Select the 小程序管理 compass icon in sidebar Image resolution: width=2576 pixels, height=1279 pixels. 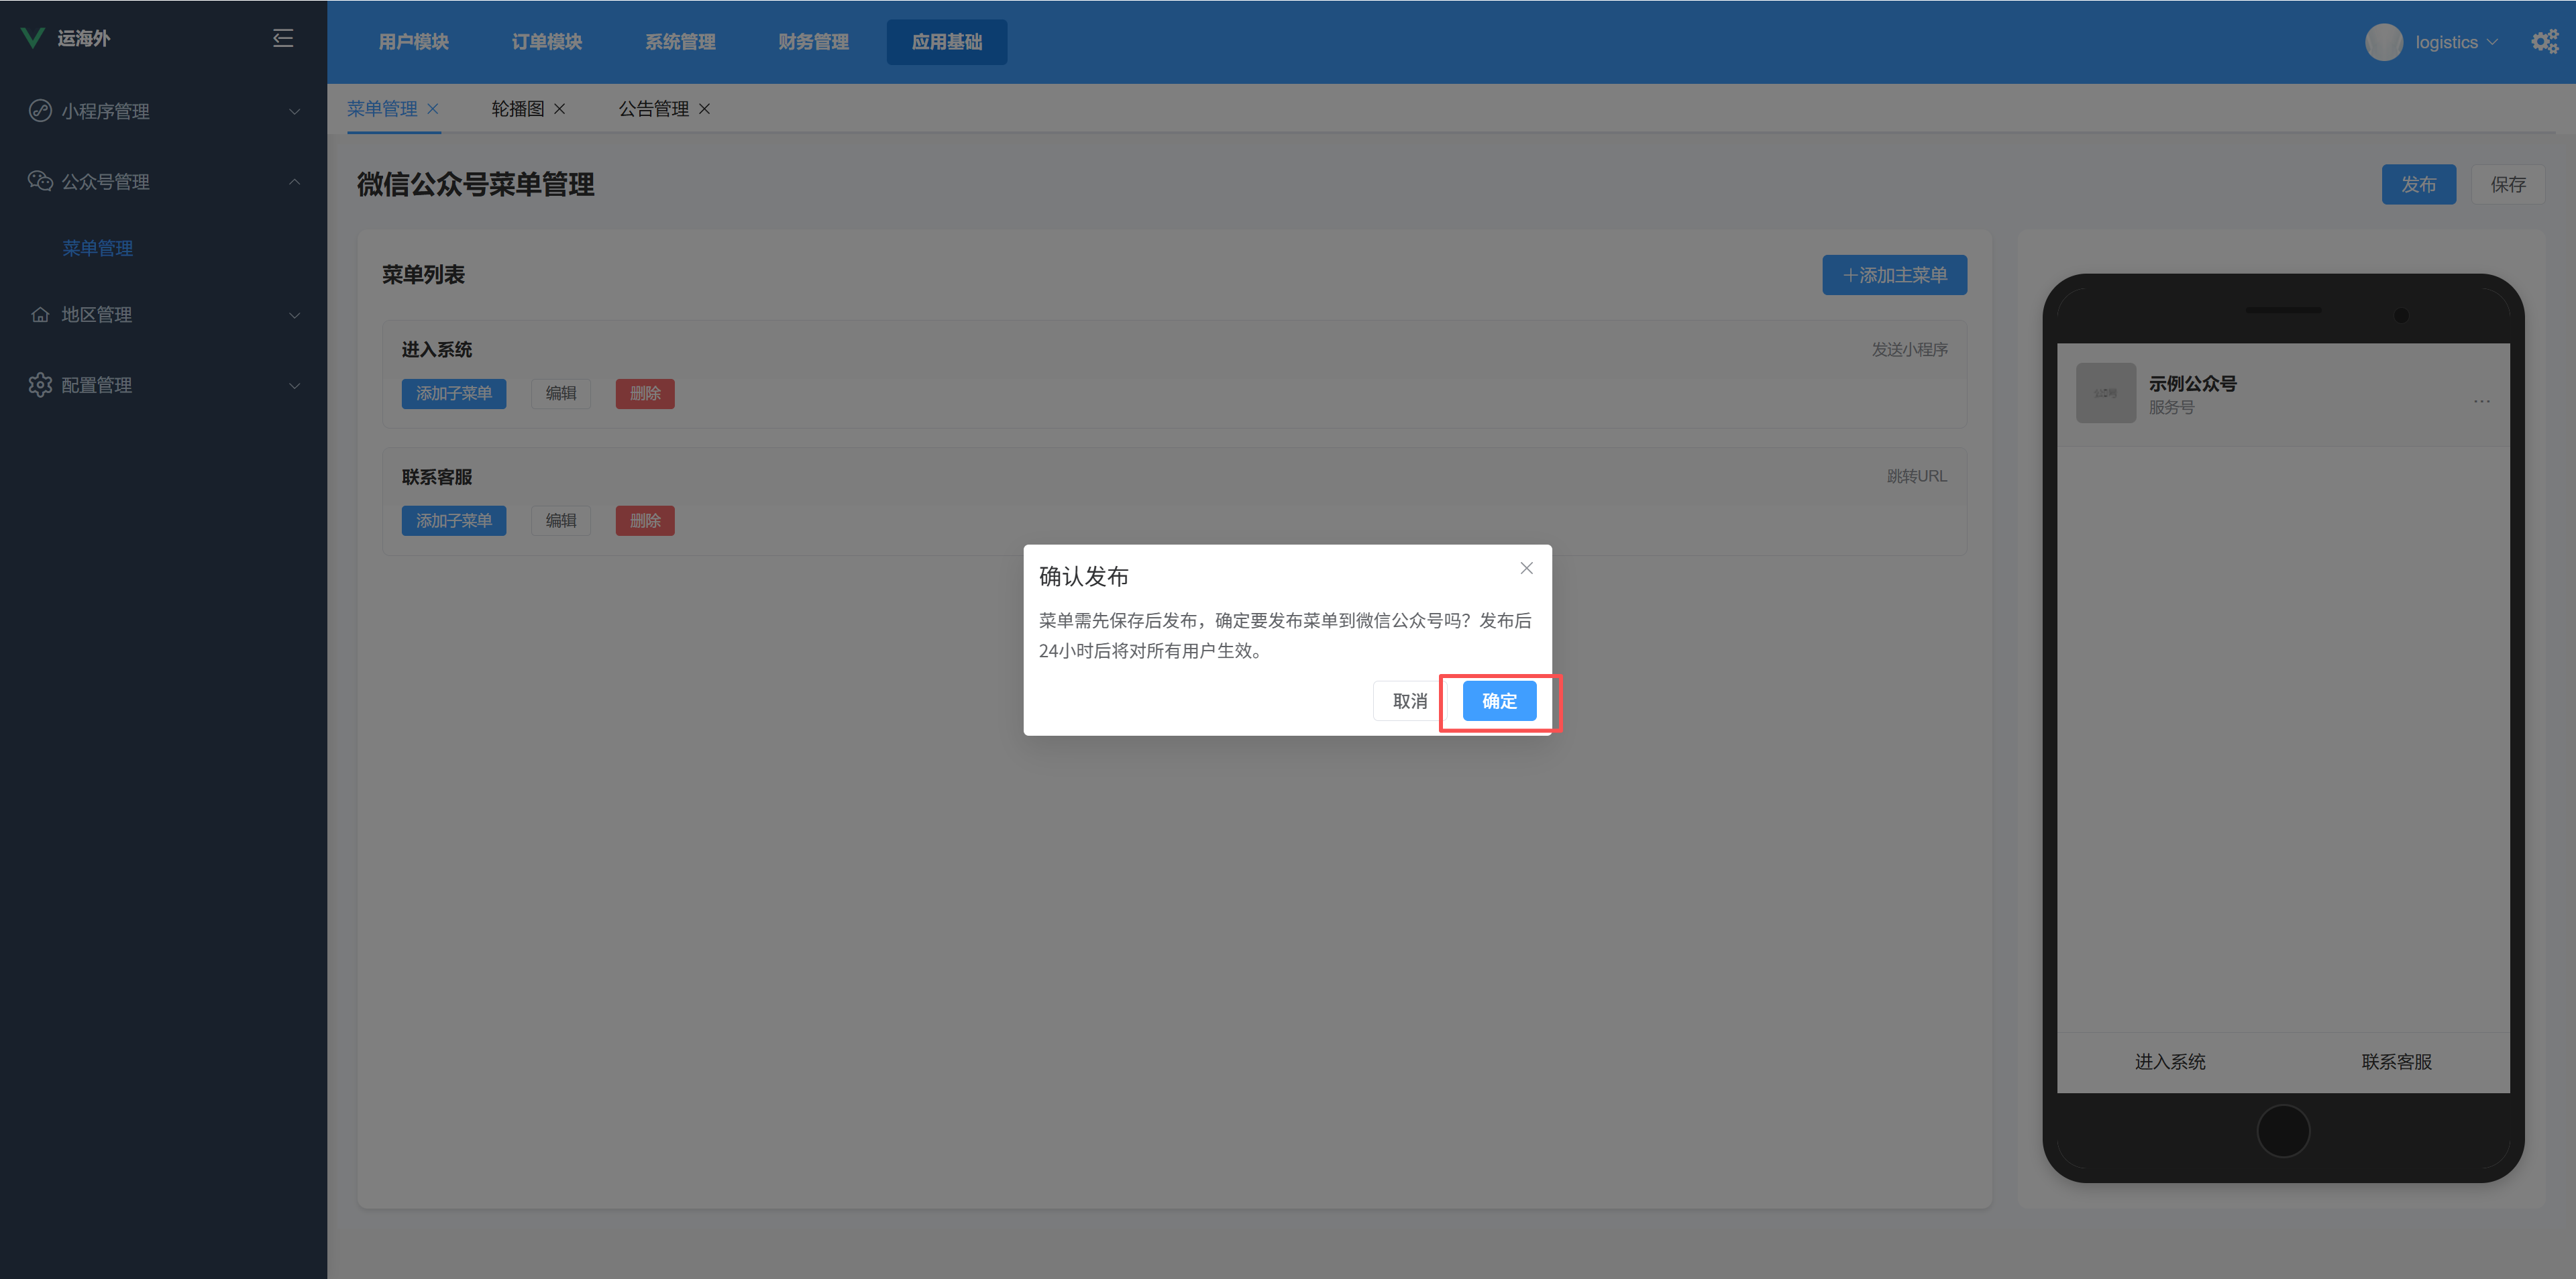pyautogui.click(x=40, y=111)
